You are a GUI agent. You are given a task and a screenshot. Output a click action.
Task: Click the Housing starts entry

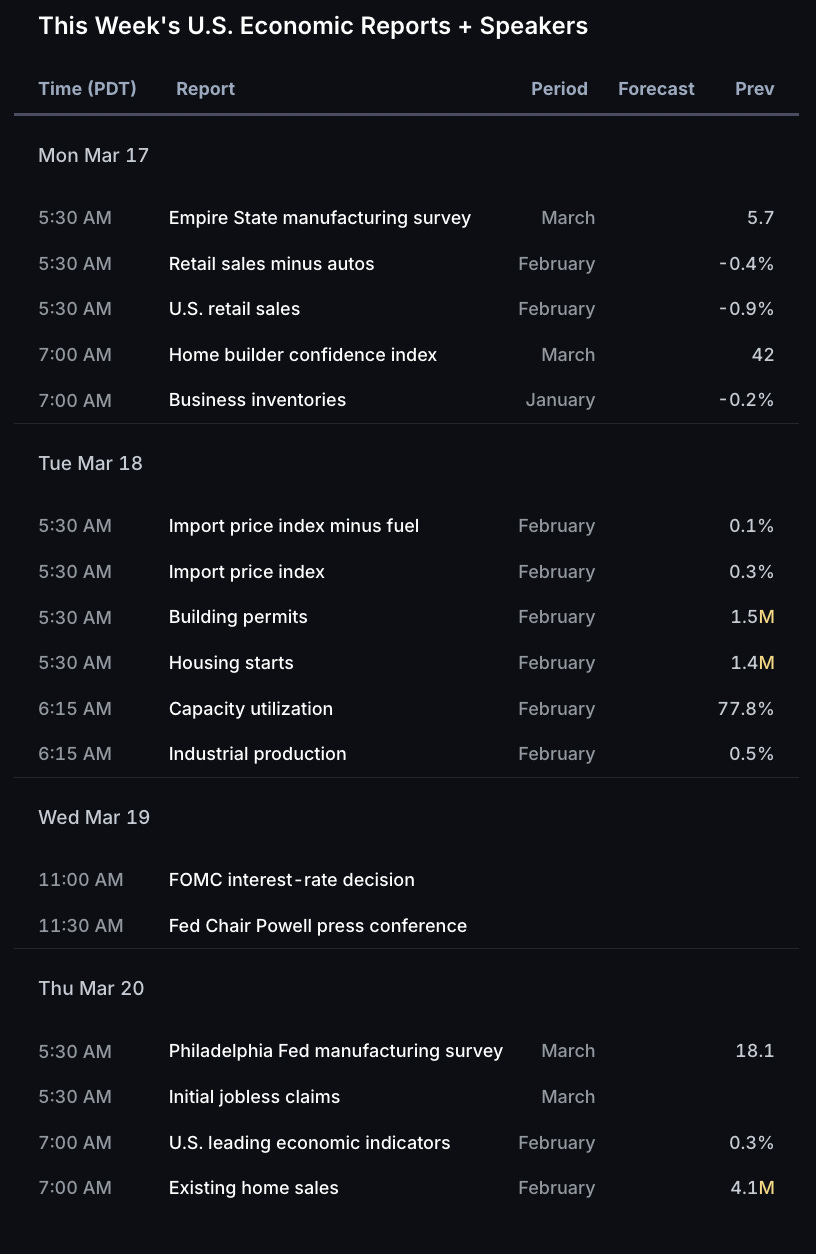click(231, 663)
